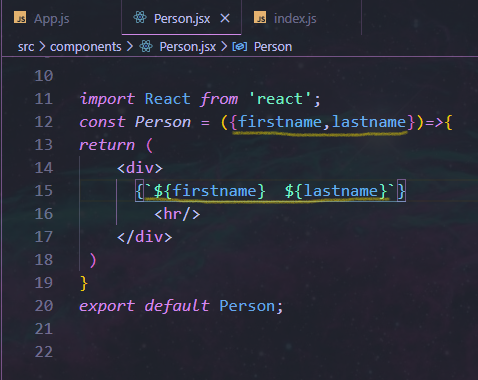The image size is (478, 380).
Task: Click line number 15 in the gutter
Action: [x=44, y=191]
